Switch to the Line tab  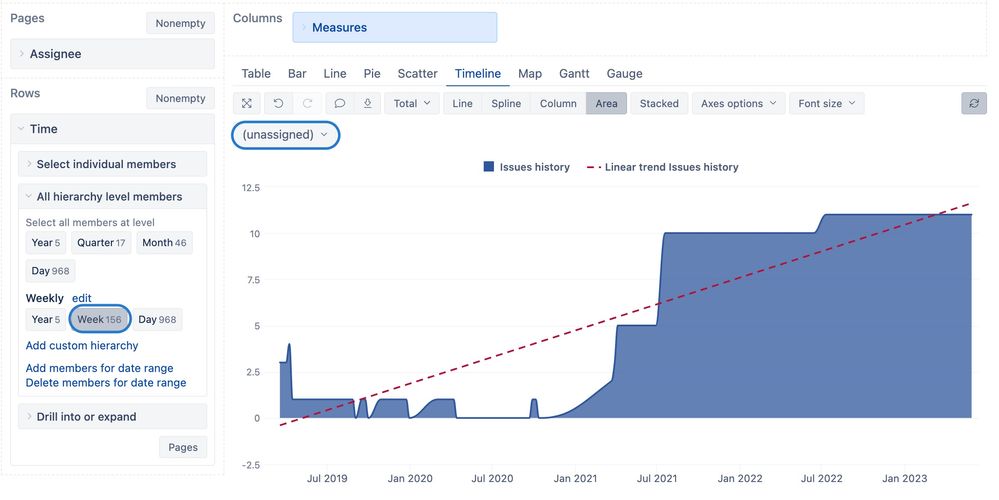pos(334,74)
